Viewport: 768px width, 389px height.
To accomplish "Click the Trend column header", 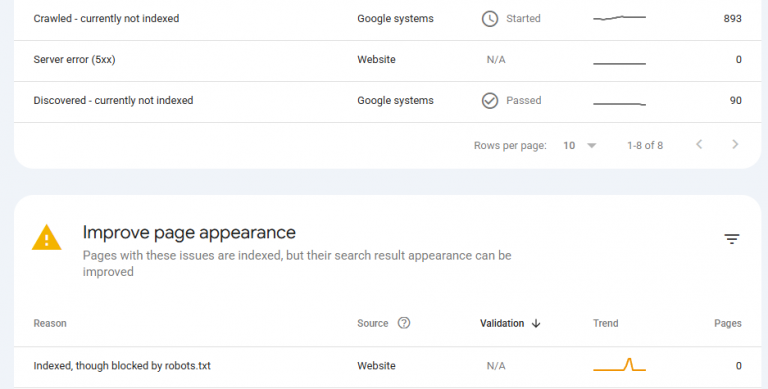I will pos(605,323).
